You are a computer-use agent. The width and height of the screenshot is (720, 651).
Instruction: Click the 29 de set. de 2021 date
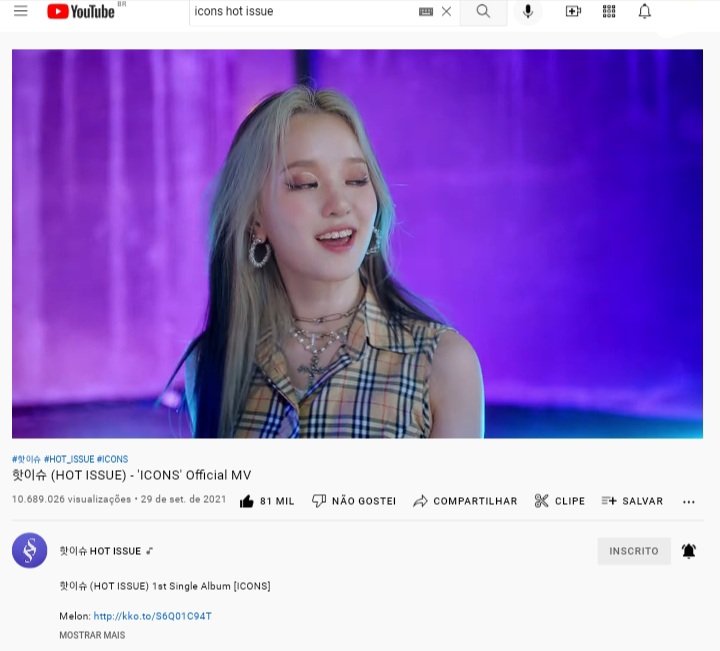click(x=183, y=499)
